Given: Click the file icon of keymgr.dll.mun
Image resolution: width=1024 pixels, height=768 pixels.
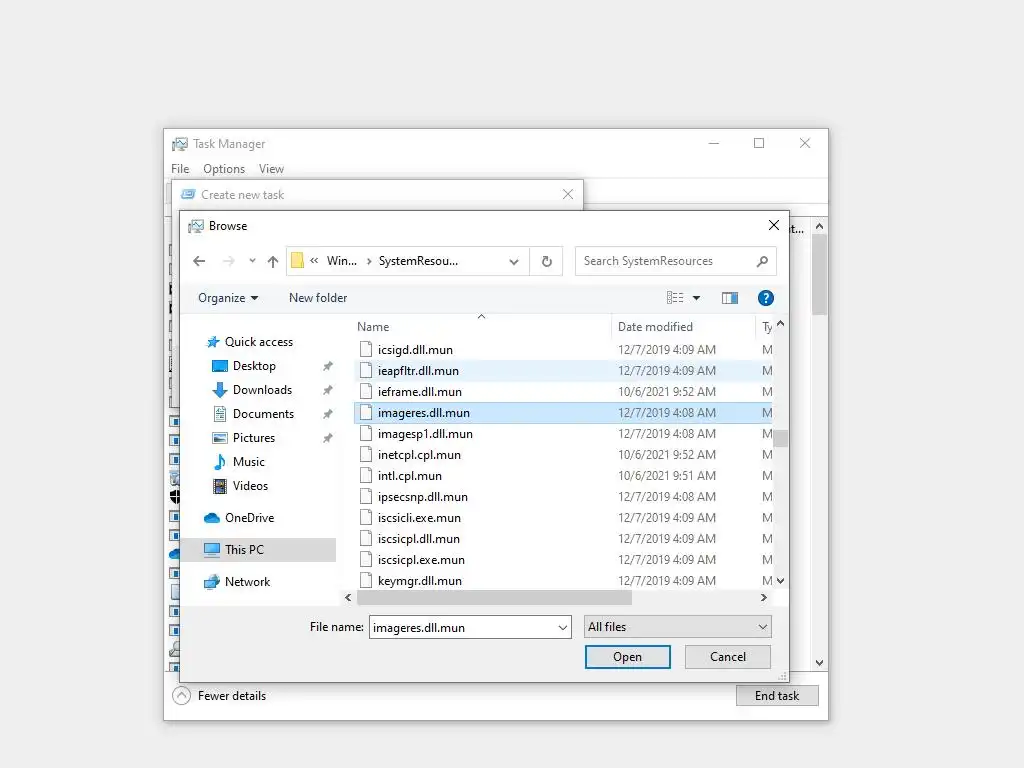Looking at the screenshot, I should pos(366,581).
